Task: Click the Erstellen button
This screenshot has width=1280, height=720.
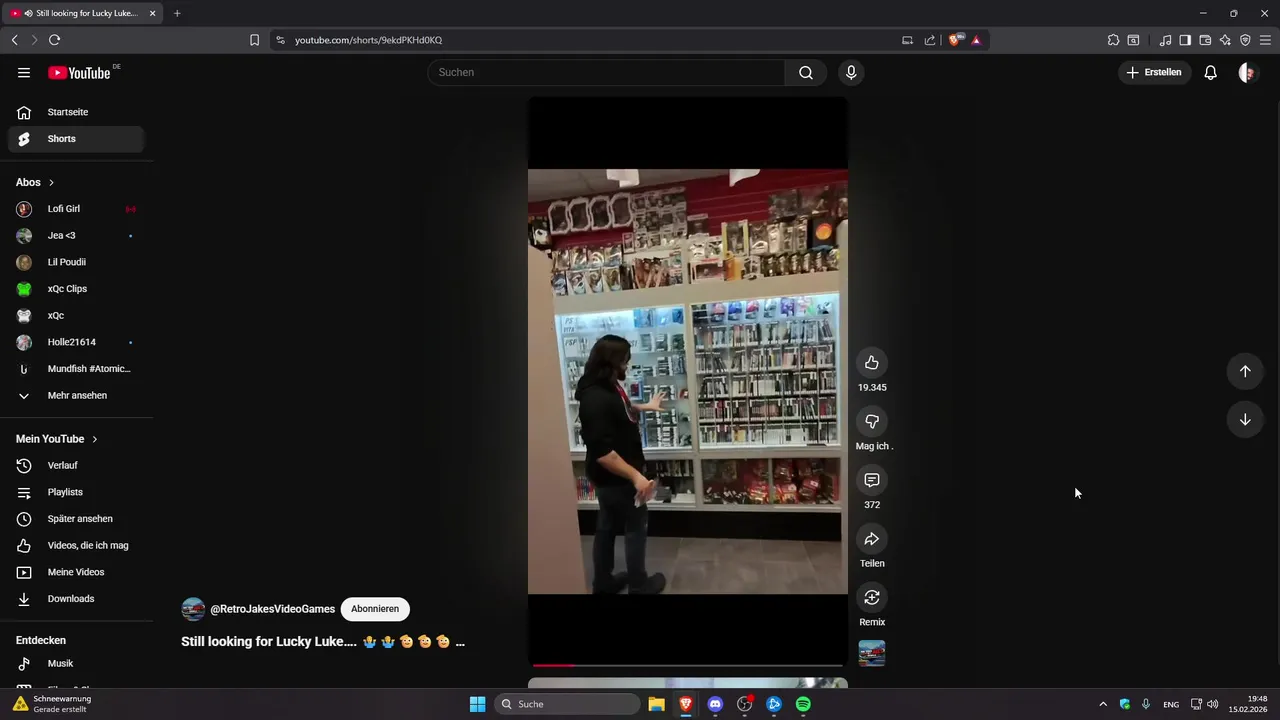Action: point(1155,72)
